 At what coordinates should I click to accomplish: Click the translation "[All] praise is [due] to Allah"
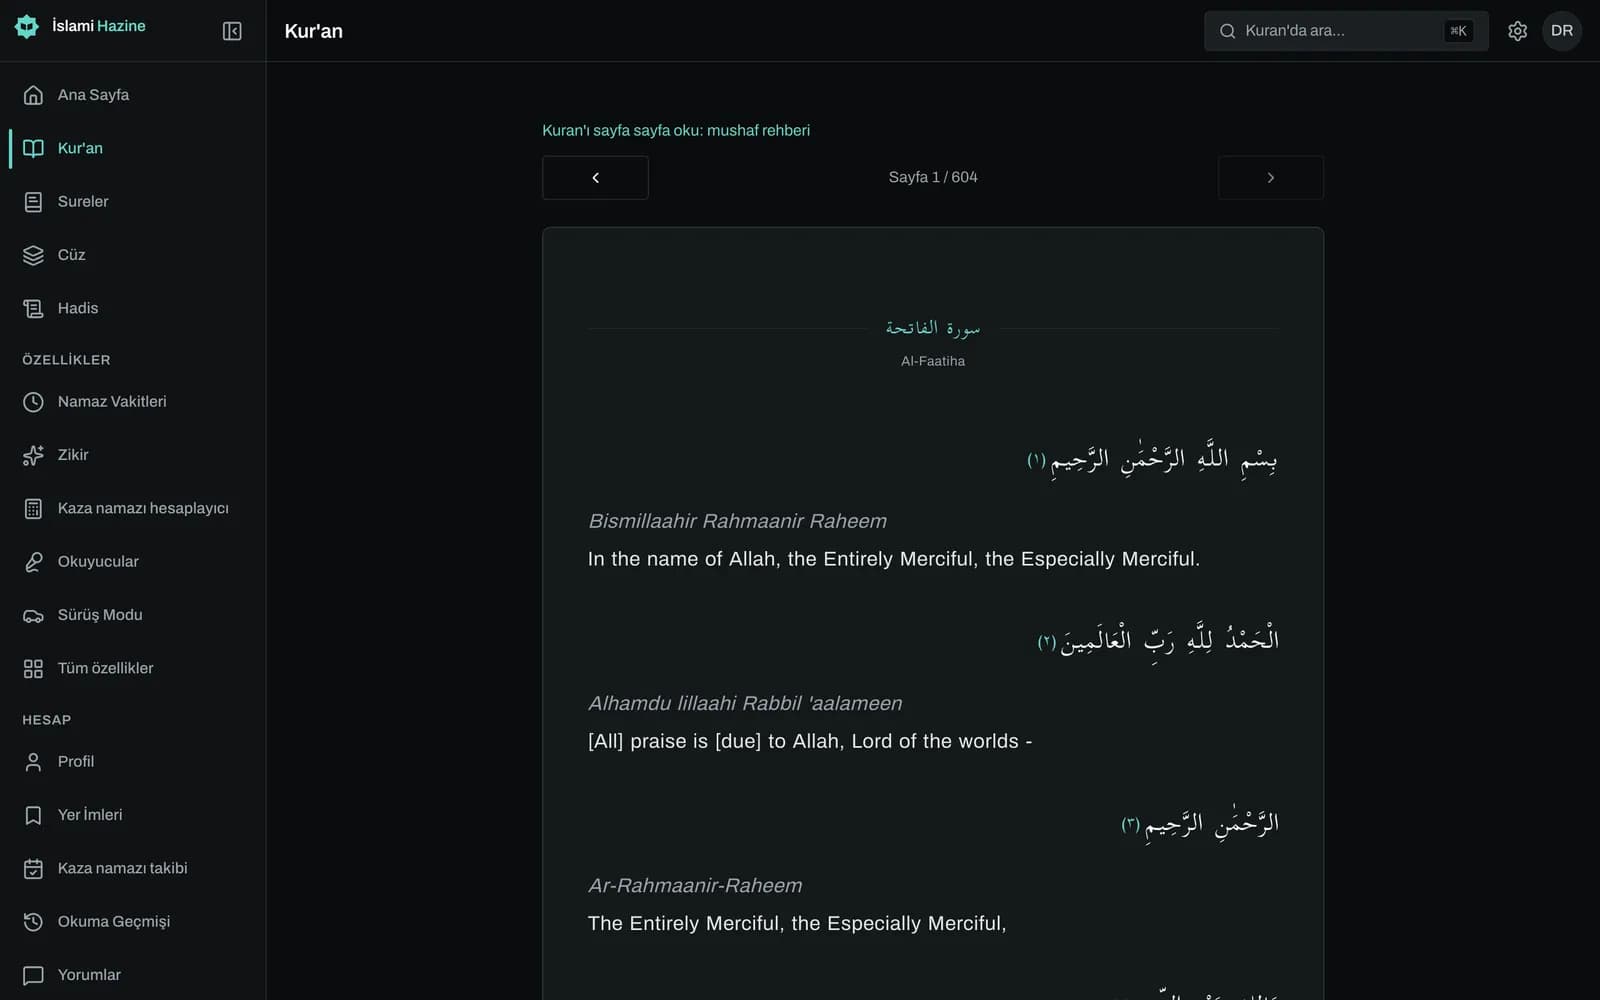coord(810,741)
